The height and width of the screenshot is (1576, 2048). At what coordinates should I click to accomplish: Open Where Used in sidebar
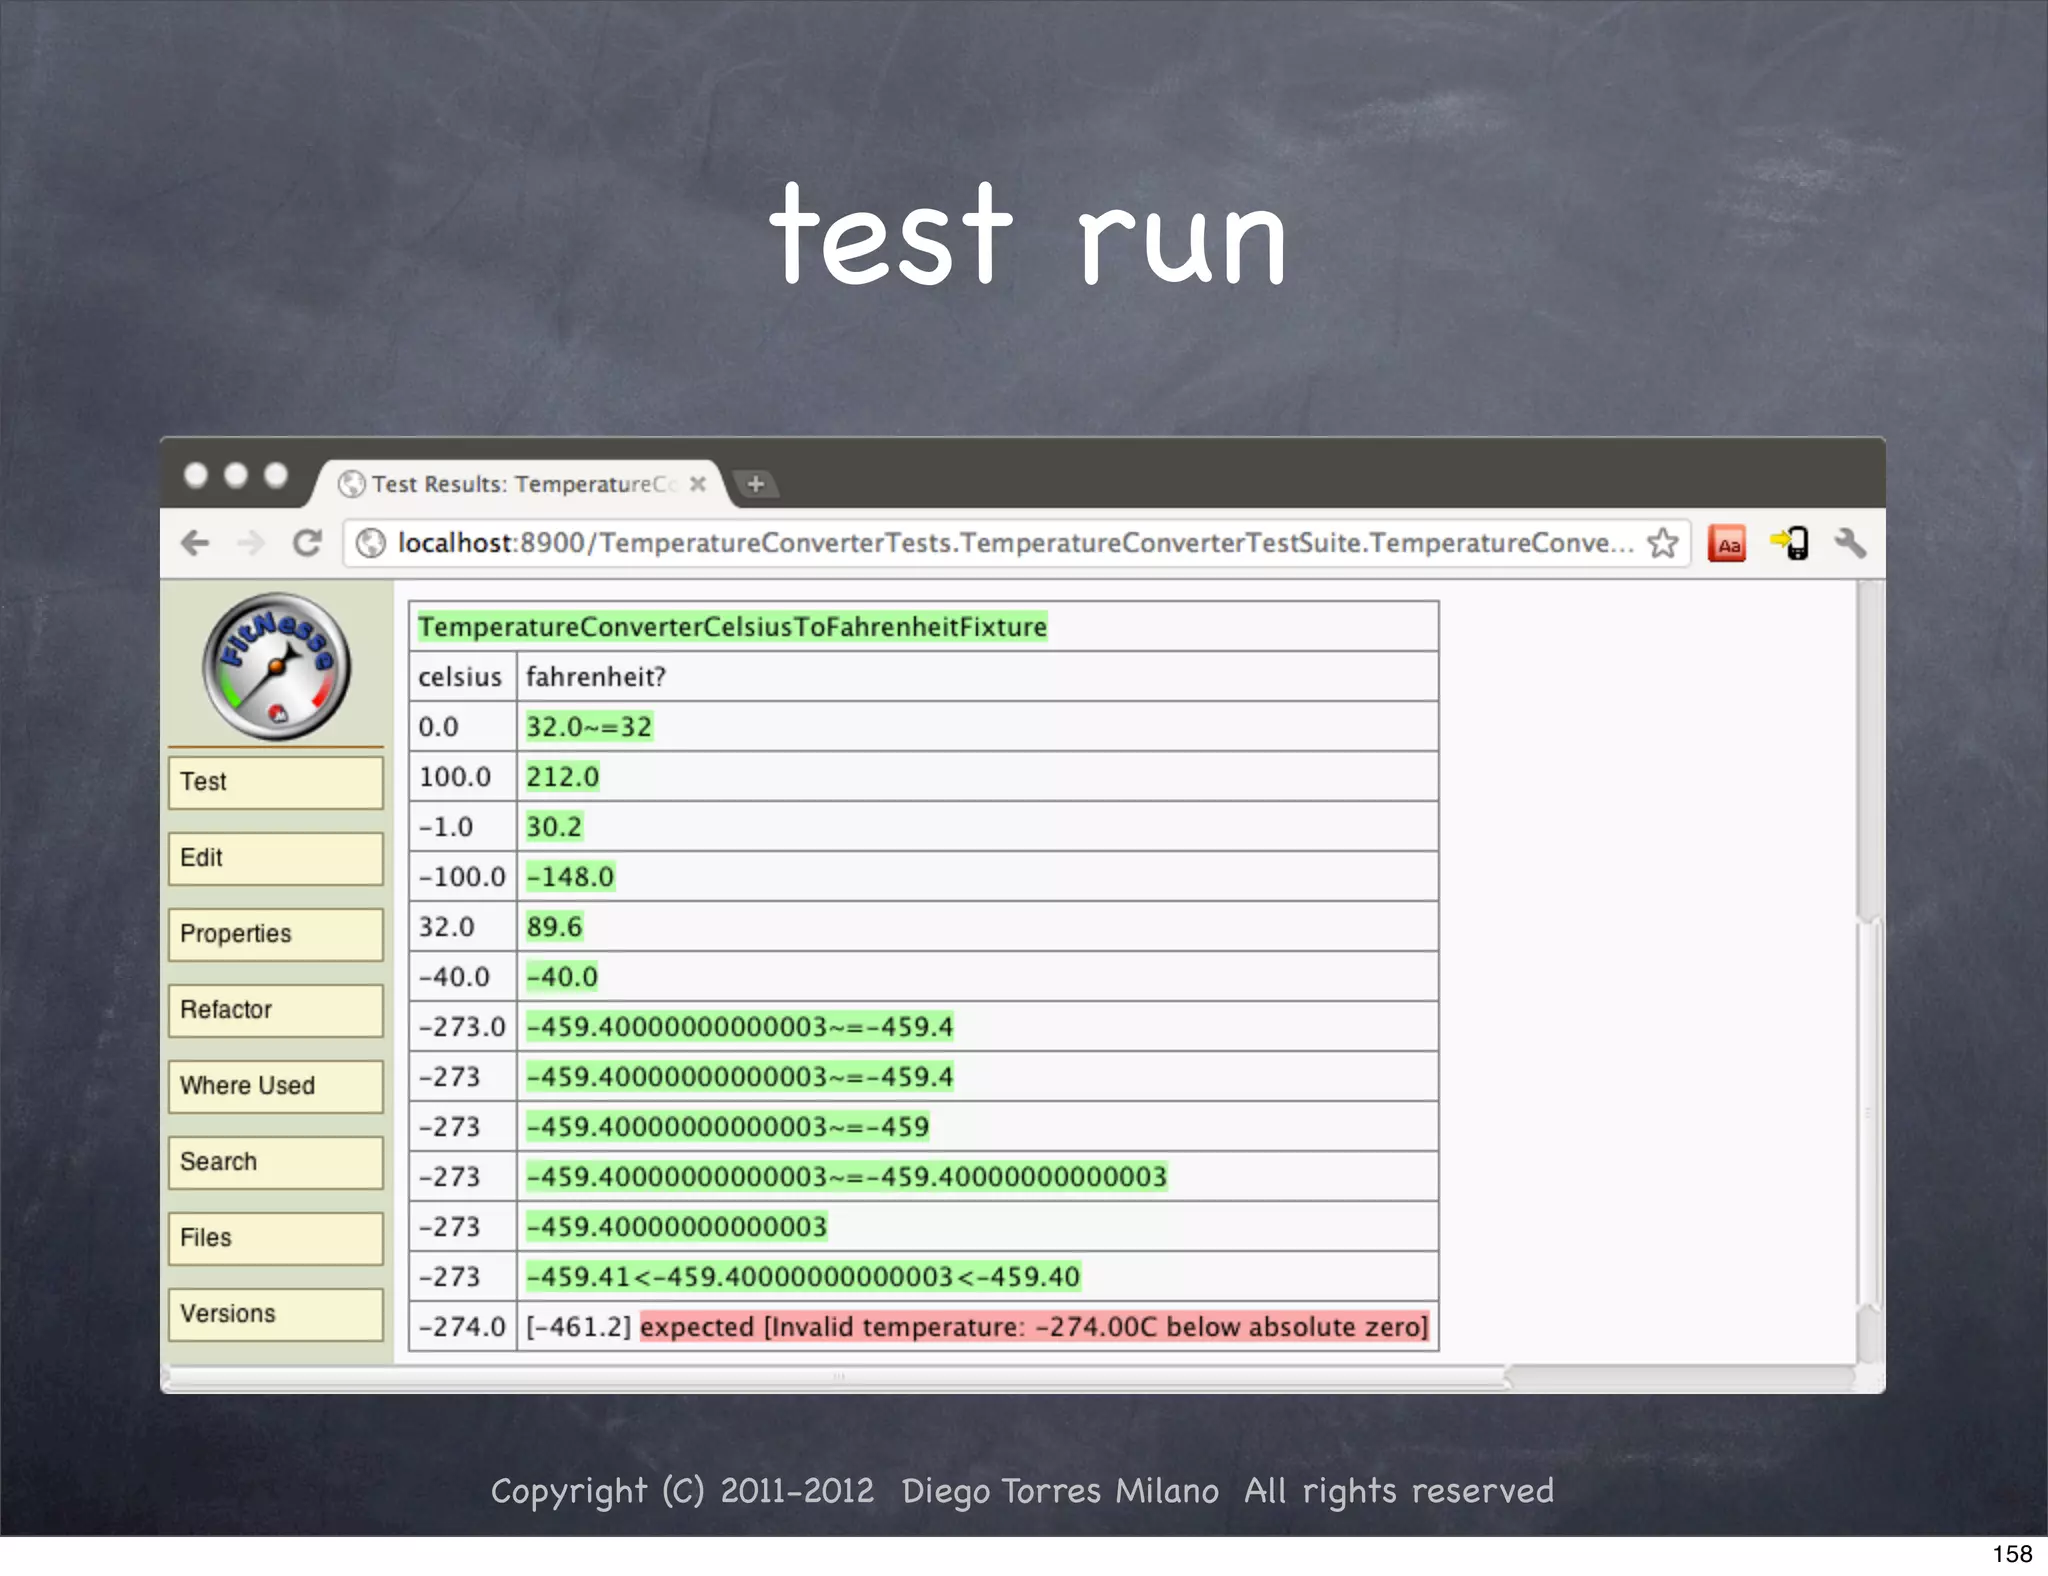[275, 1086]
